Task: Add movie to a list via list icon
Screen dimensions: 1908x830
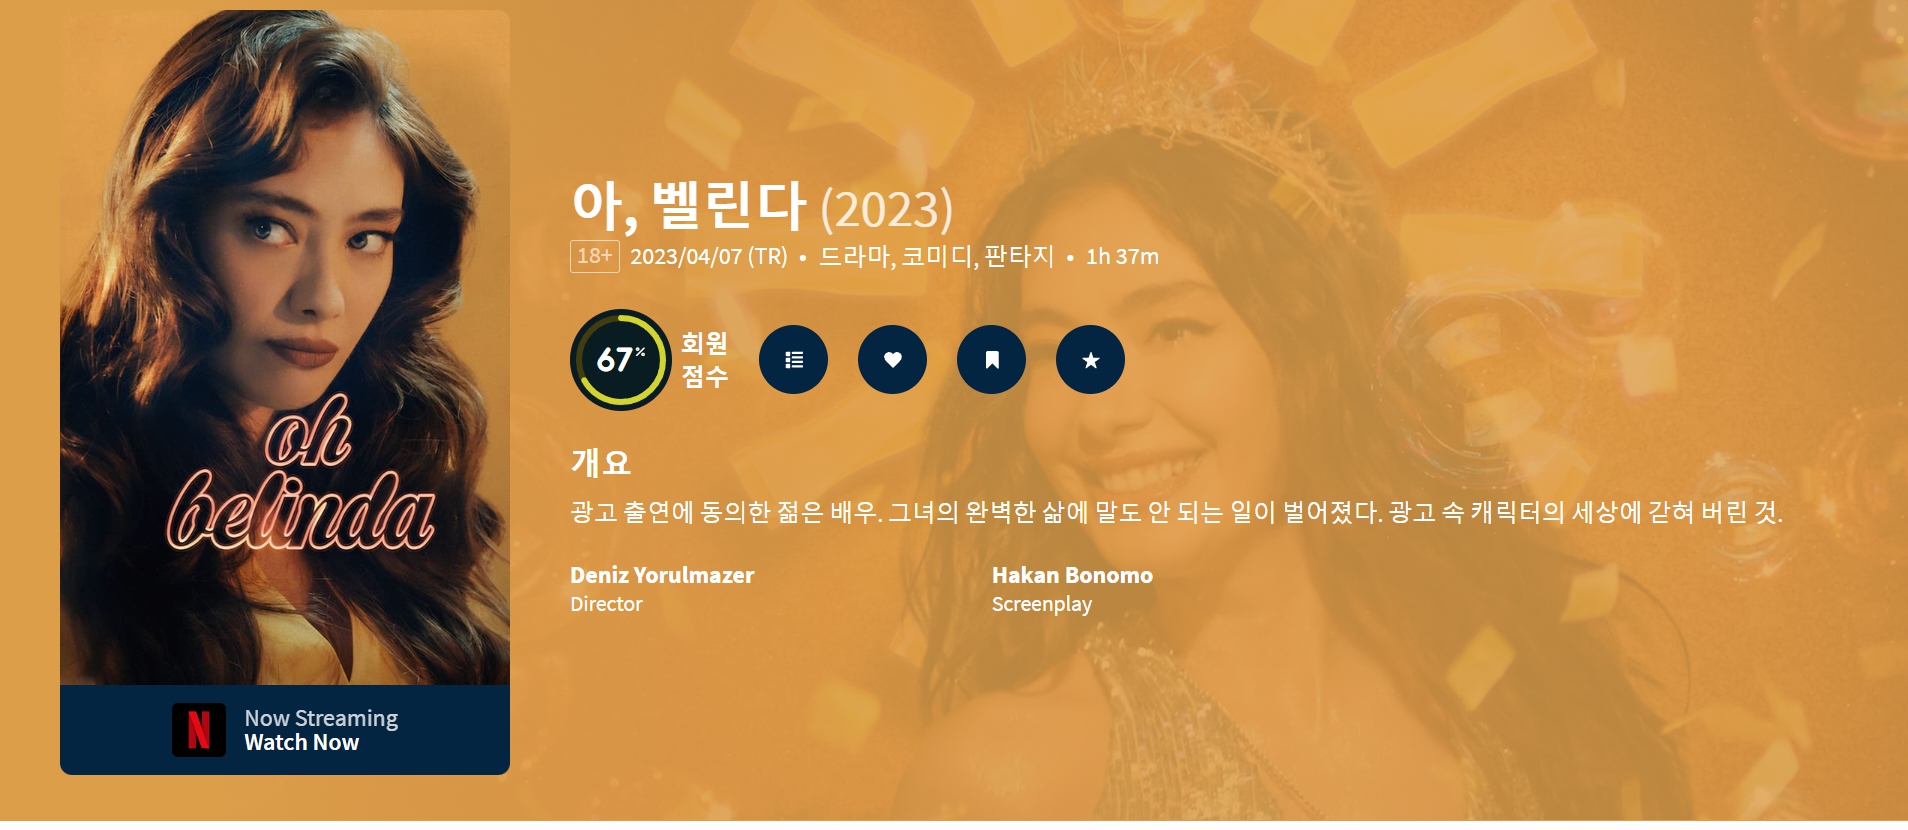Action: [x=793, y=360]
